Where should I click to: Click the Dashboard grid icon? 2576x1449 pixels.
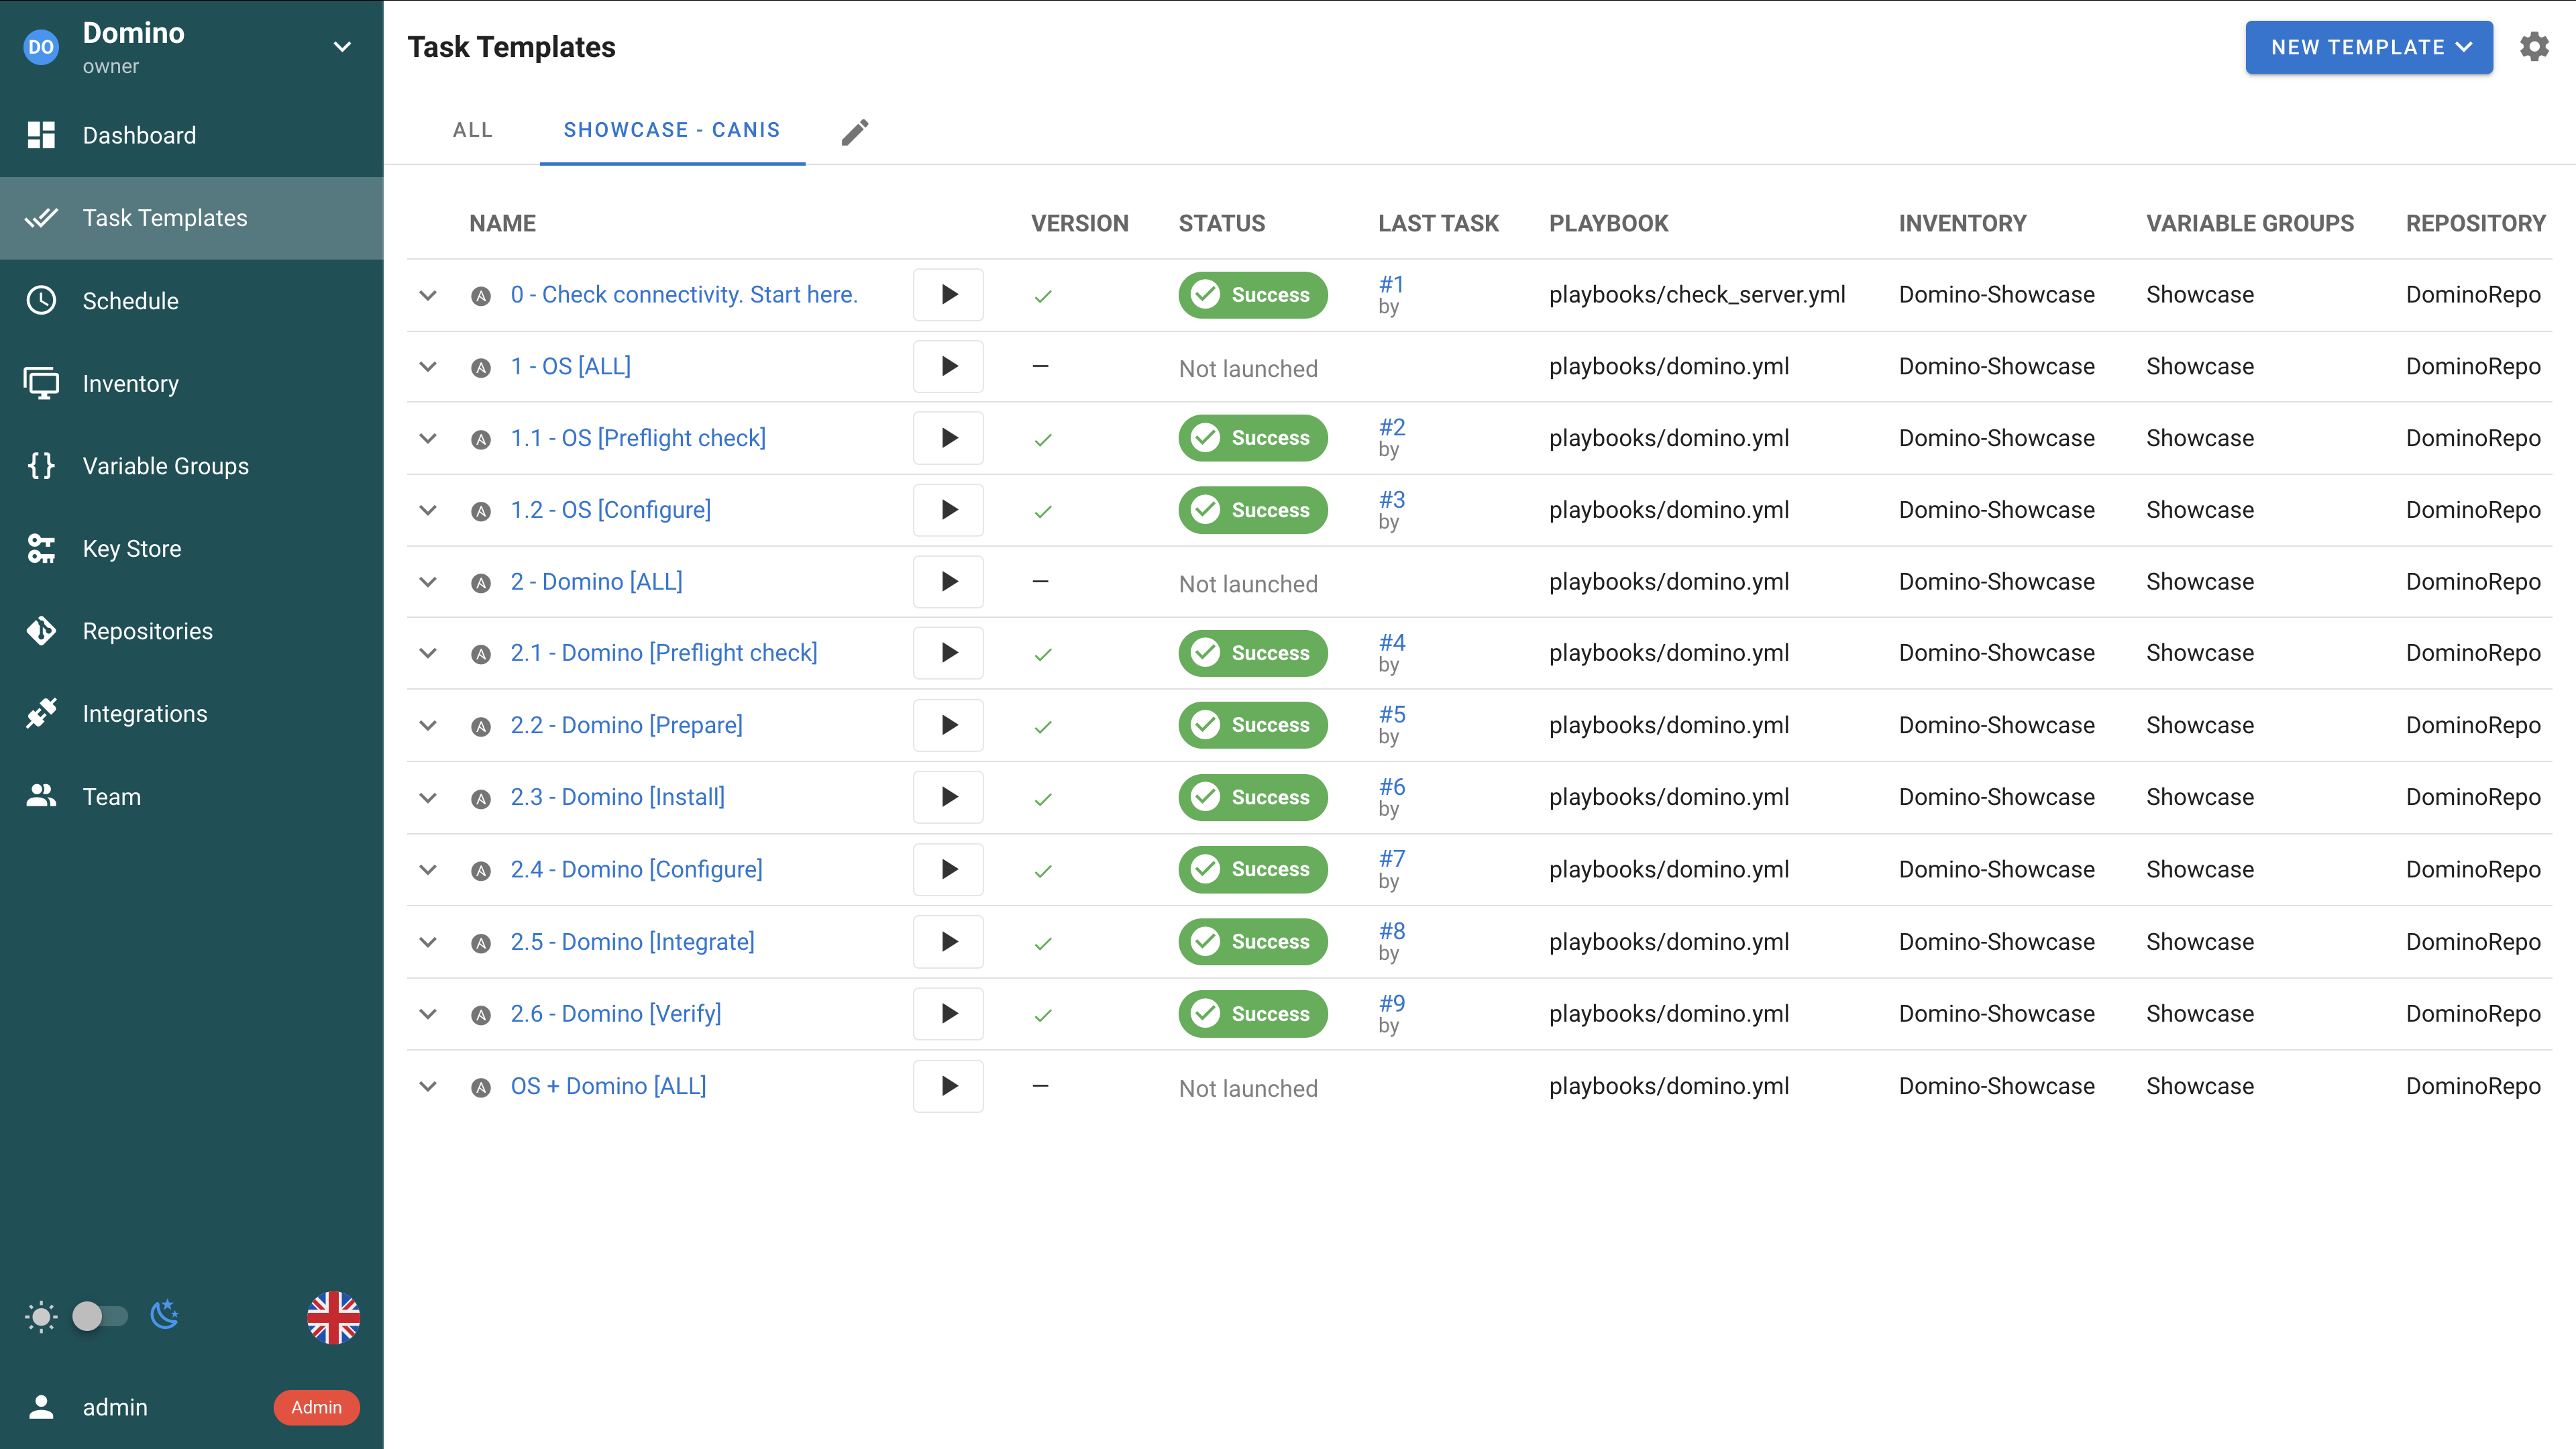(x=41, y=135)
